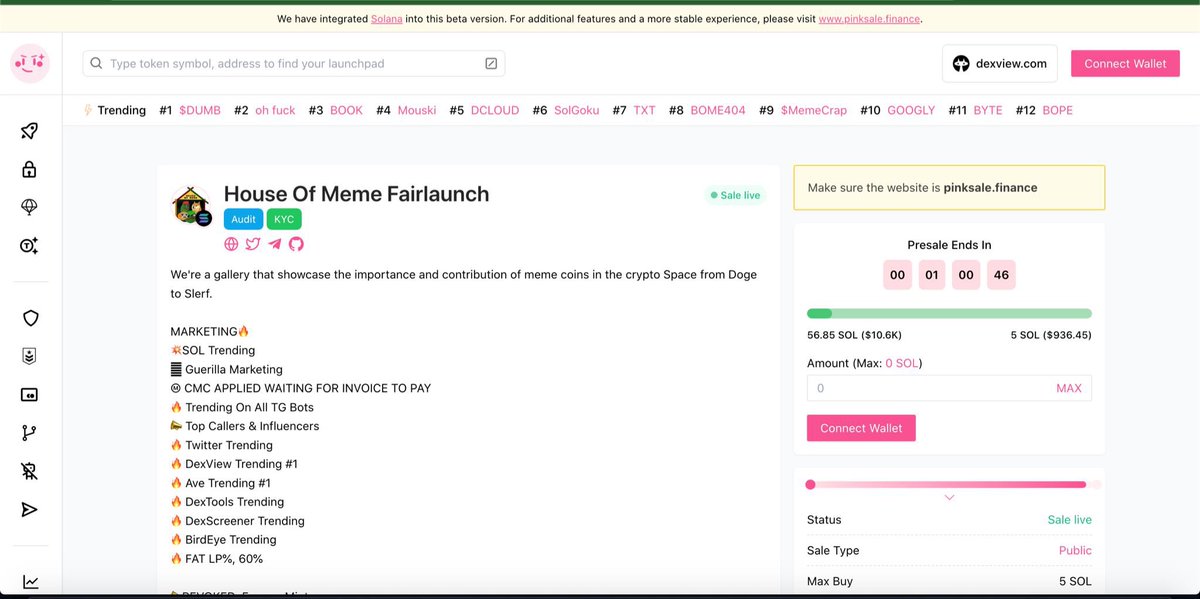Click the DexView Trending #1 line

234,464
